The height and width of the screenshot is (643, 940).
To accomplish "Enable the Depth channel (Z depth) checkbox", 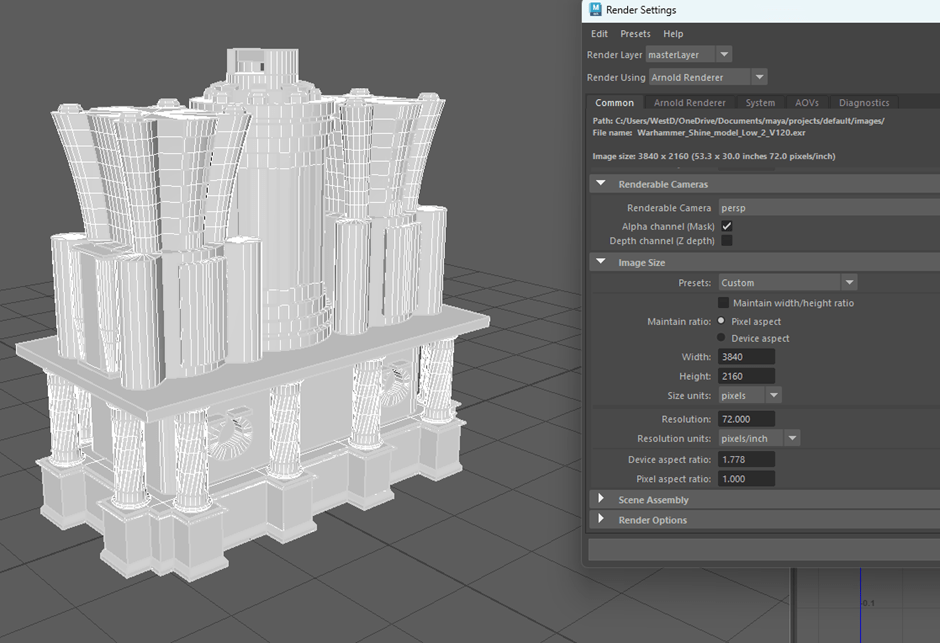I will coord(727,240).
